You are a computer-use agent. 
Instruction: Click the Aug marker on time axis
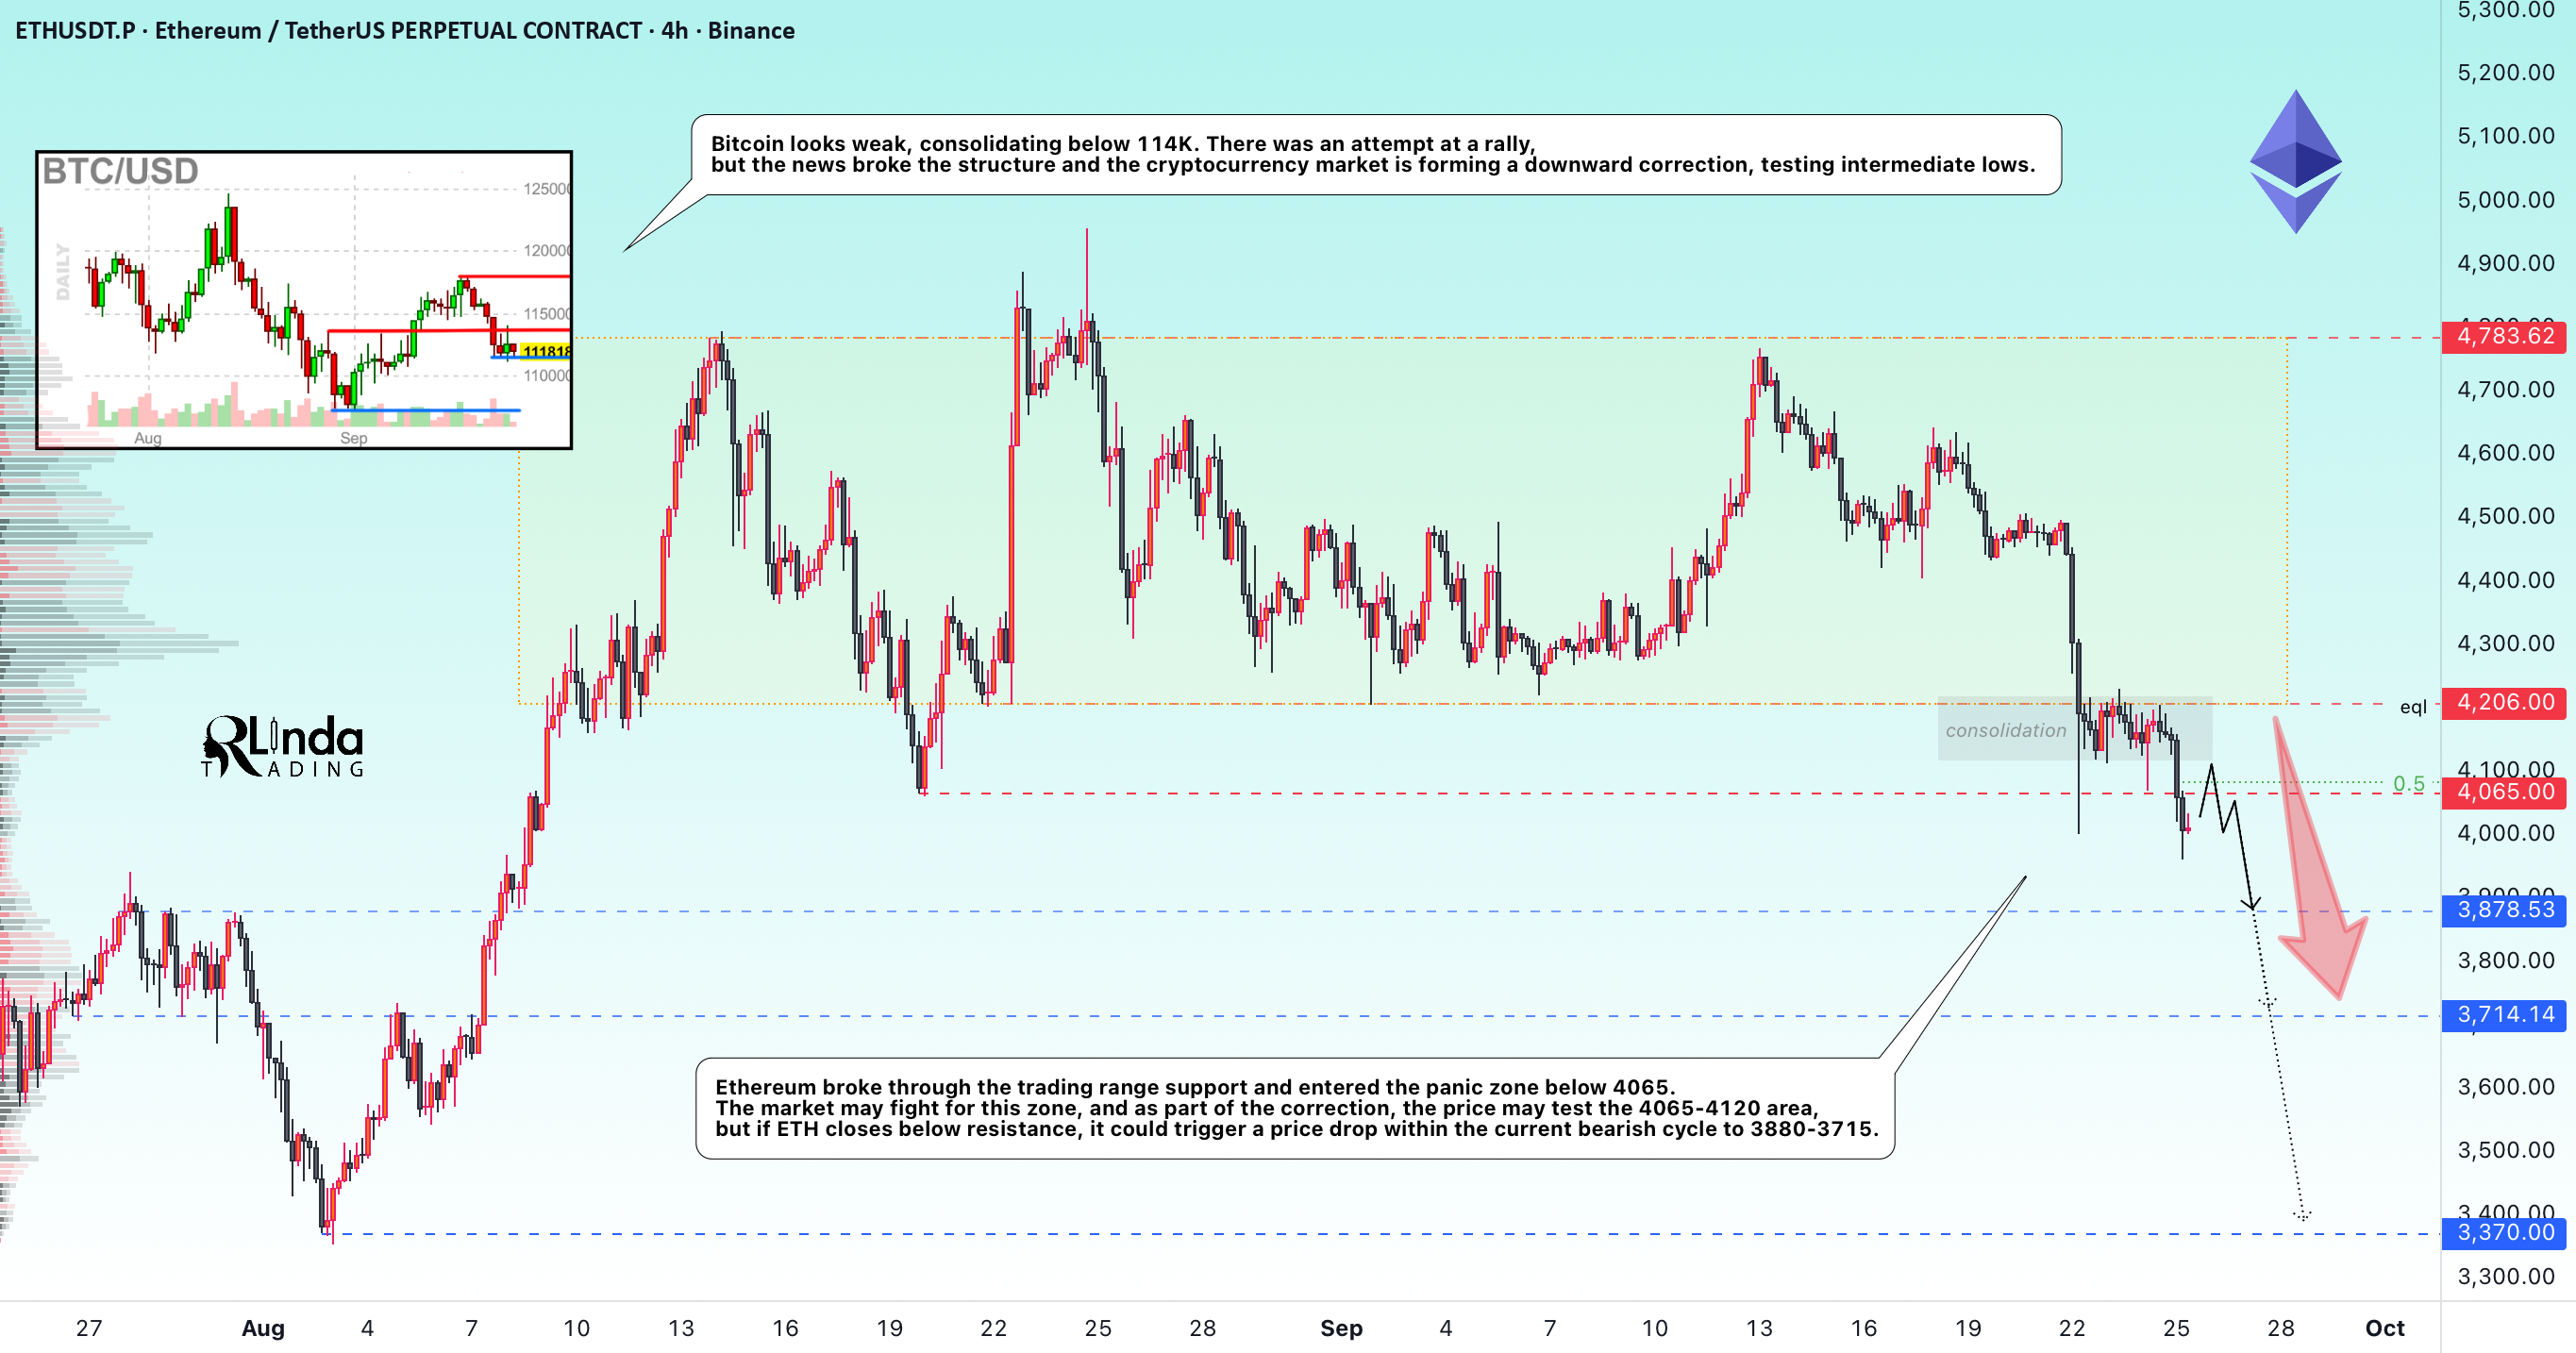(x=263, y=1328)
